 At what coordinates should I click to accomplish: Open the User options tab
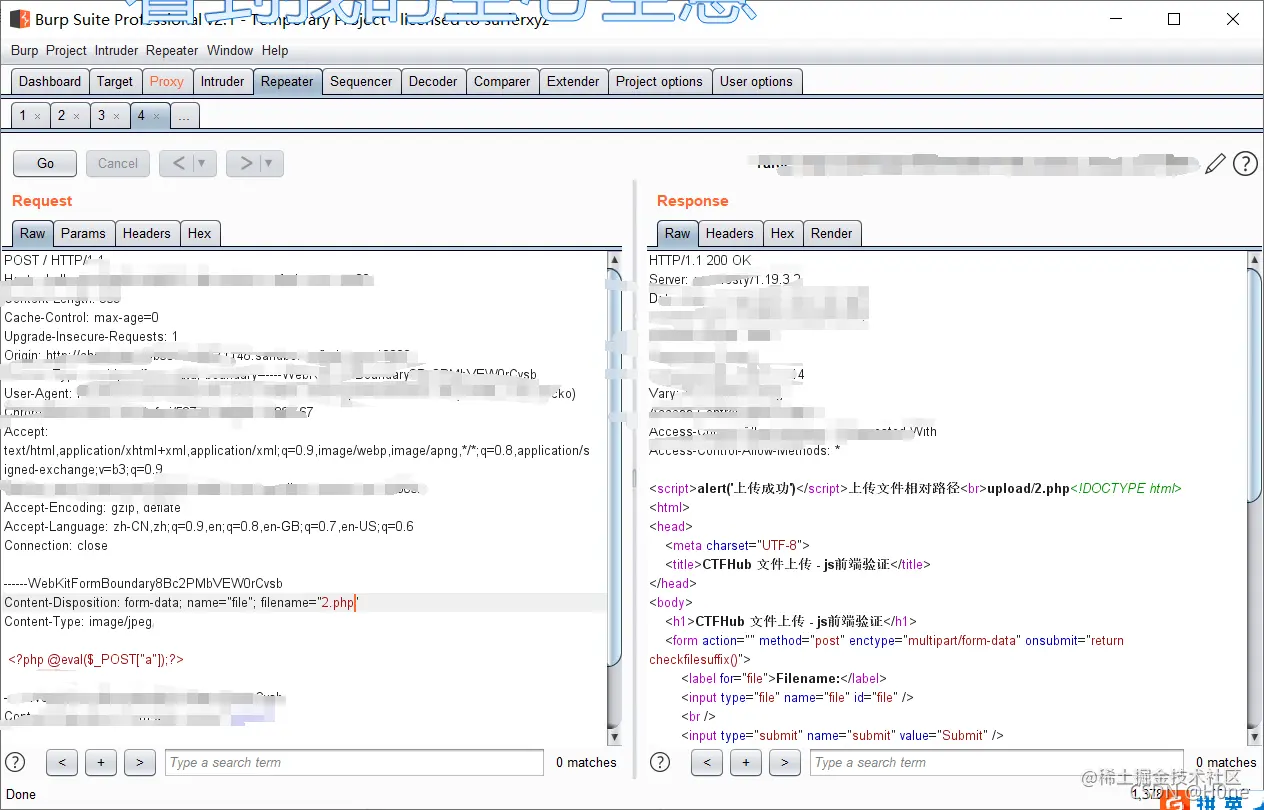(756, 82)
